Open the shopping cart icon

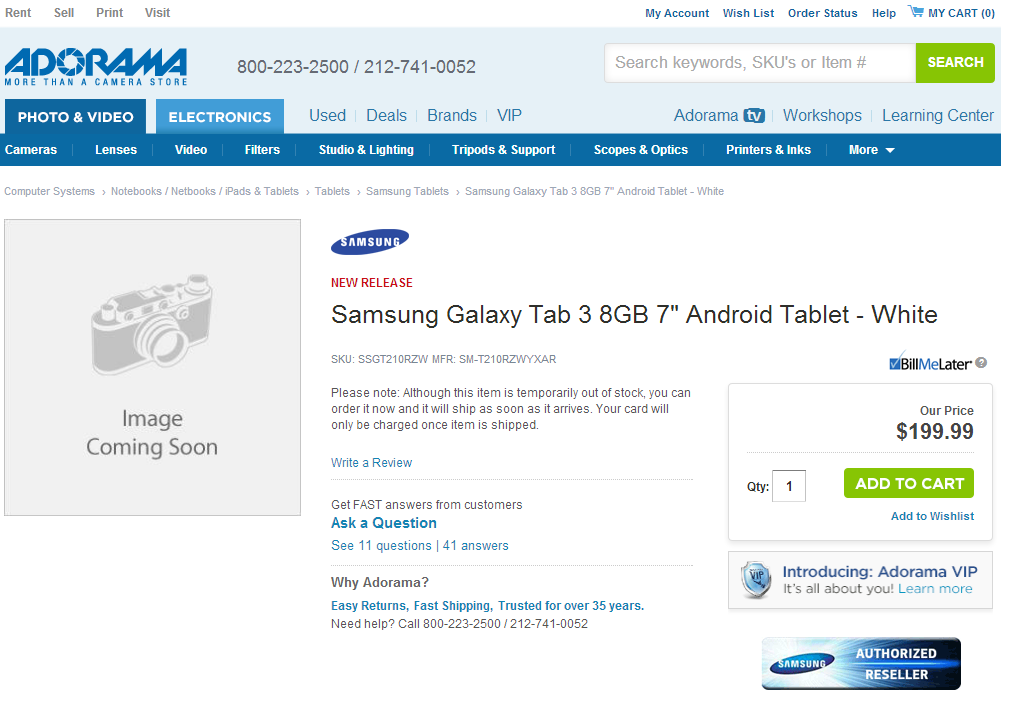[x=915, y=12]
